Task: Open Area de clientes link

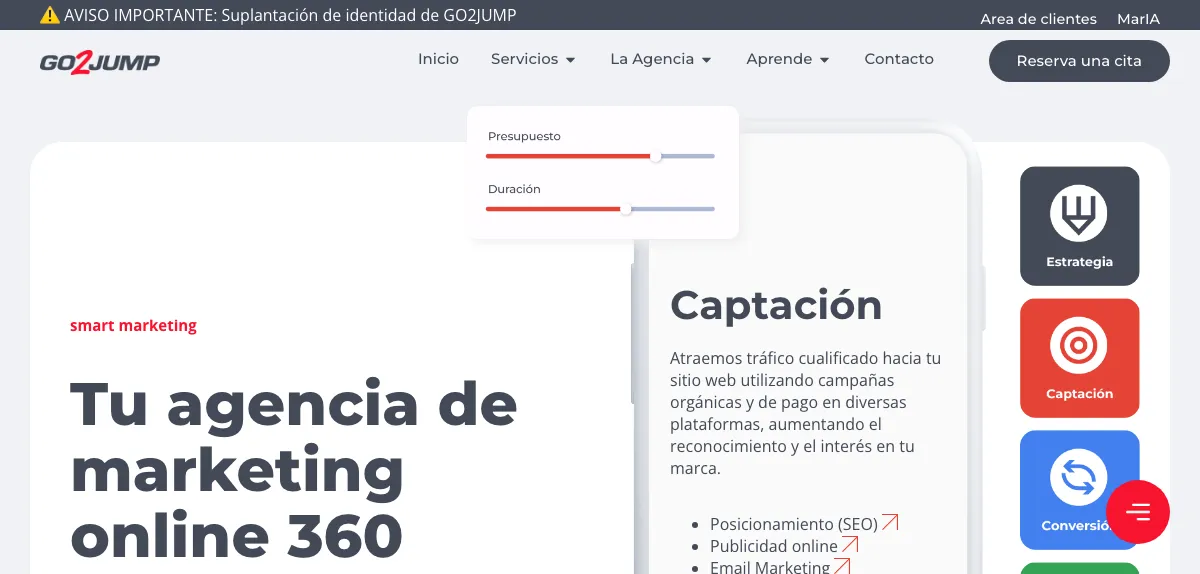Action: [1038, 19]
